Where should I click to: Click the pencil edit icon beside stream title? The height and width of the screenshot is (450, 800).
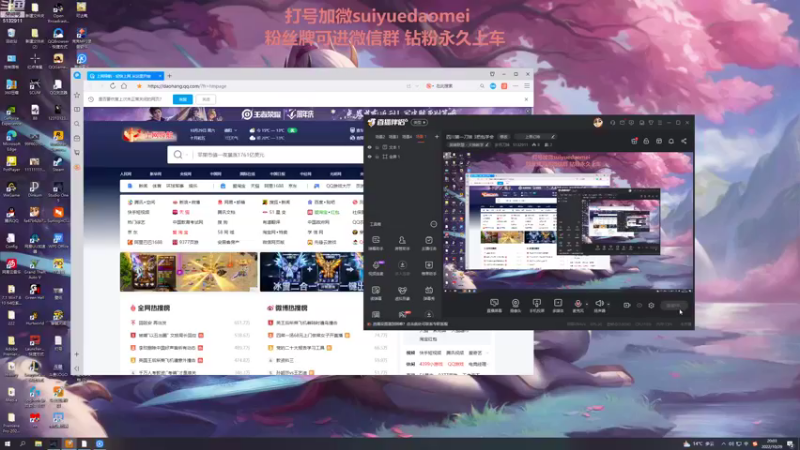pyautogui.click(x=553, y=137)
